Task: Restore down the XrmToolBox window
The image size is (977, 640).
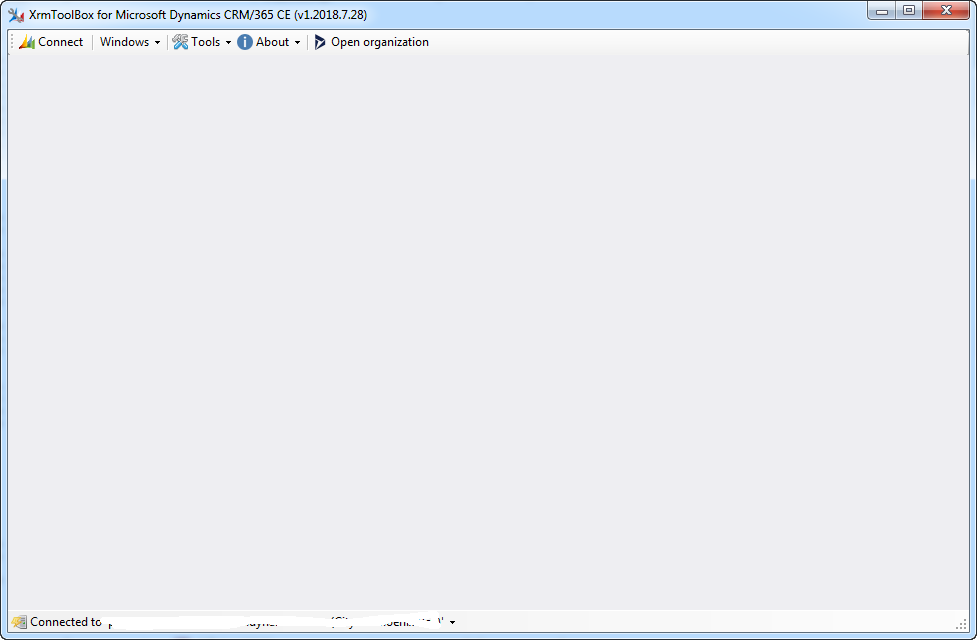Action: pyautogui.click(x=909, y=11)
